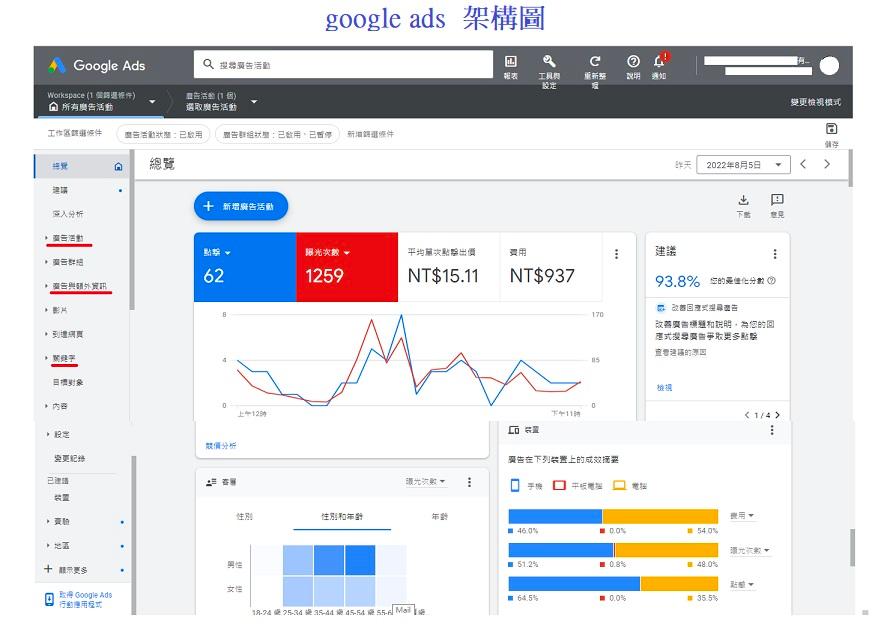This screenshot has width=884, height=639.
Task: Click the download (下載) icon
Action: click(744, 200)
